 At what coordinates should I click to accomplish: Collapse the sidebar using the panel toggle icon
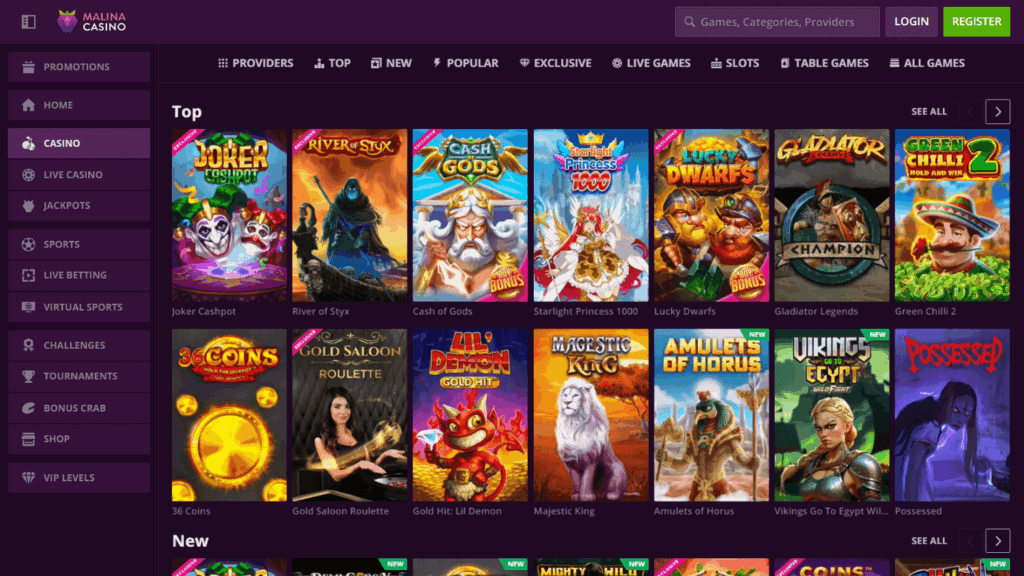pos(28,22)
